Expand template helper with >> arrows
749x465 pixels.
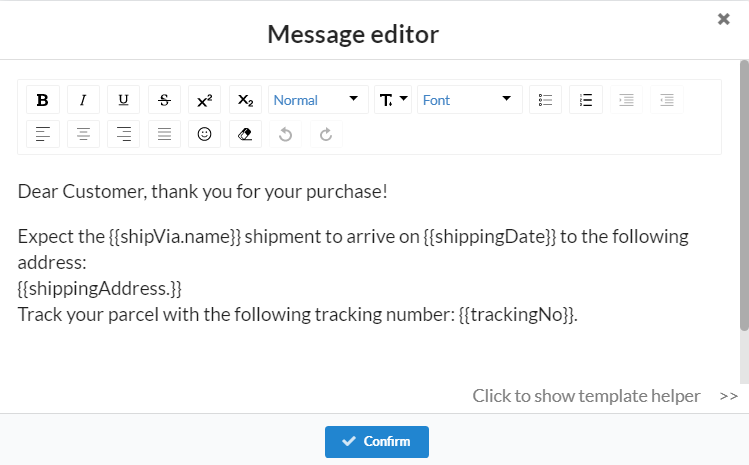coord(728,396)
